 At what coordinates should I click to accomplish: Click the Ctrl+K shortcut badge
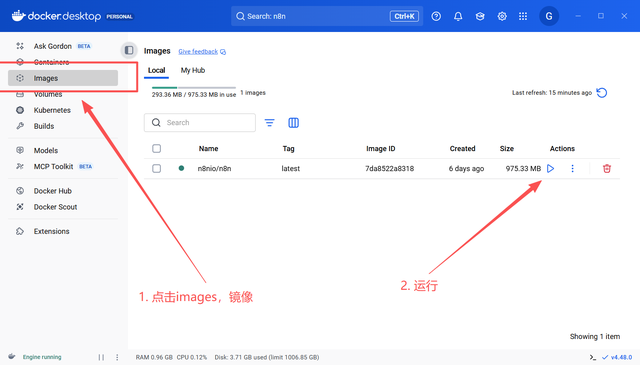[404, 16]
